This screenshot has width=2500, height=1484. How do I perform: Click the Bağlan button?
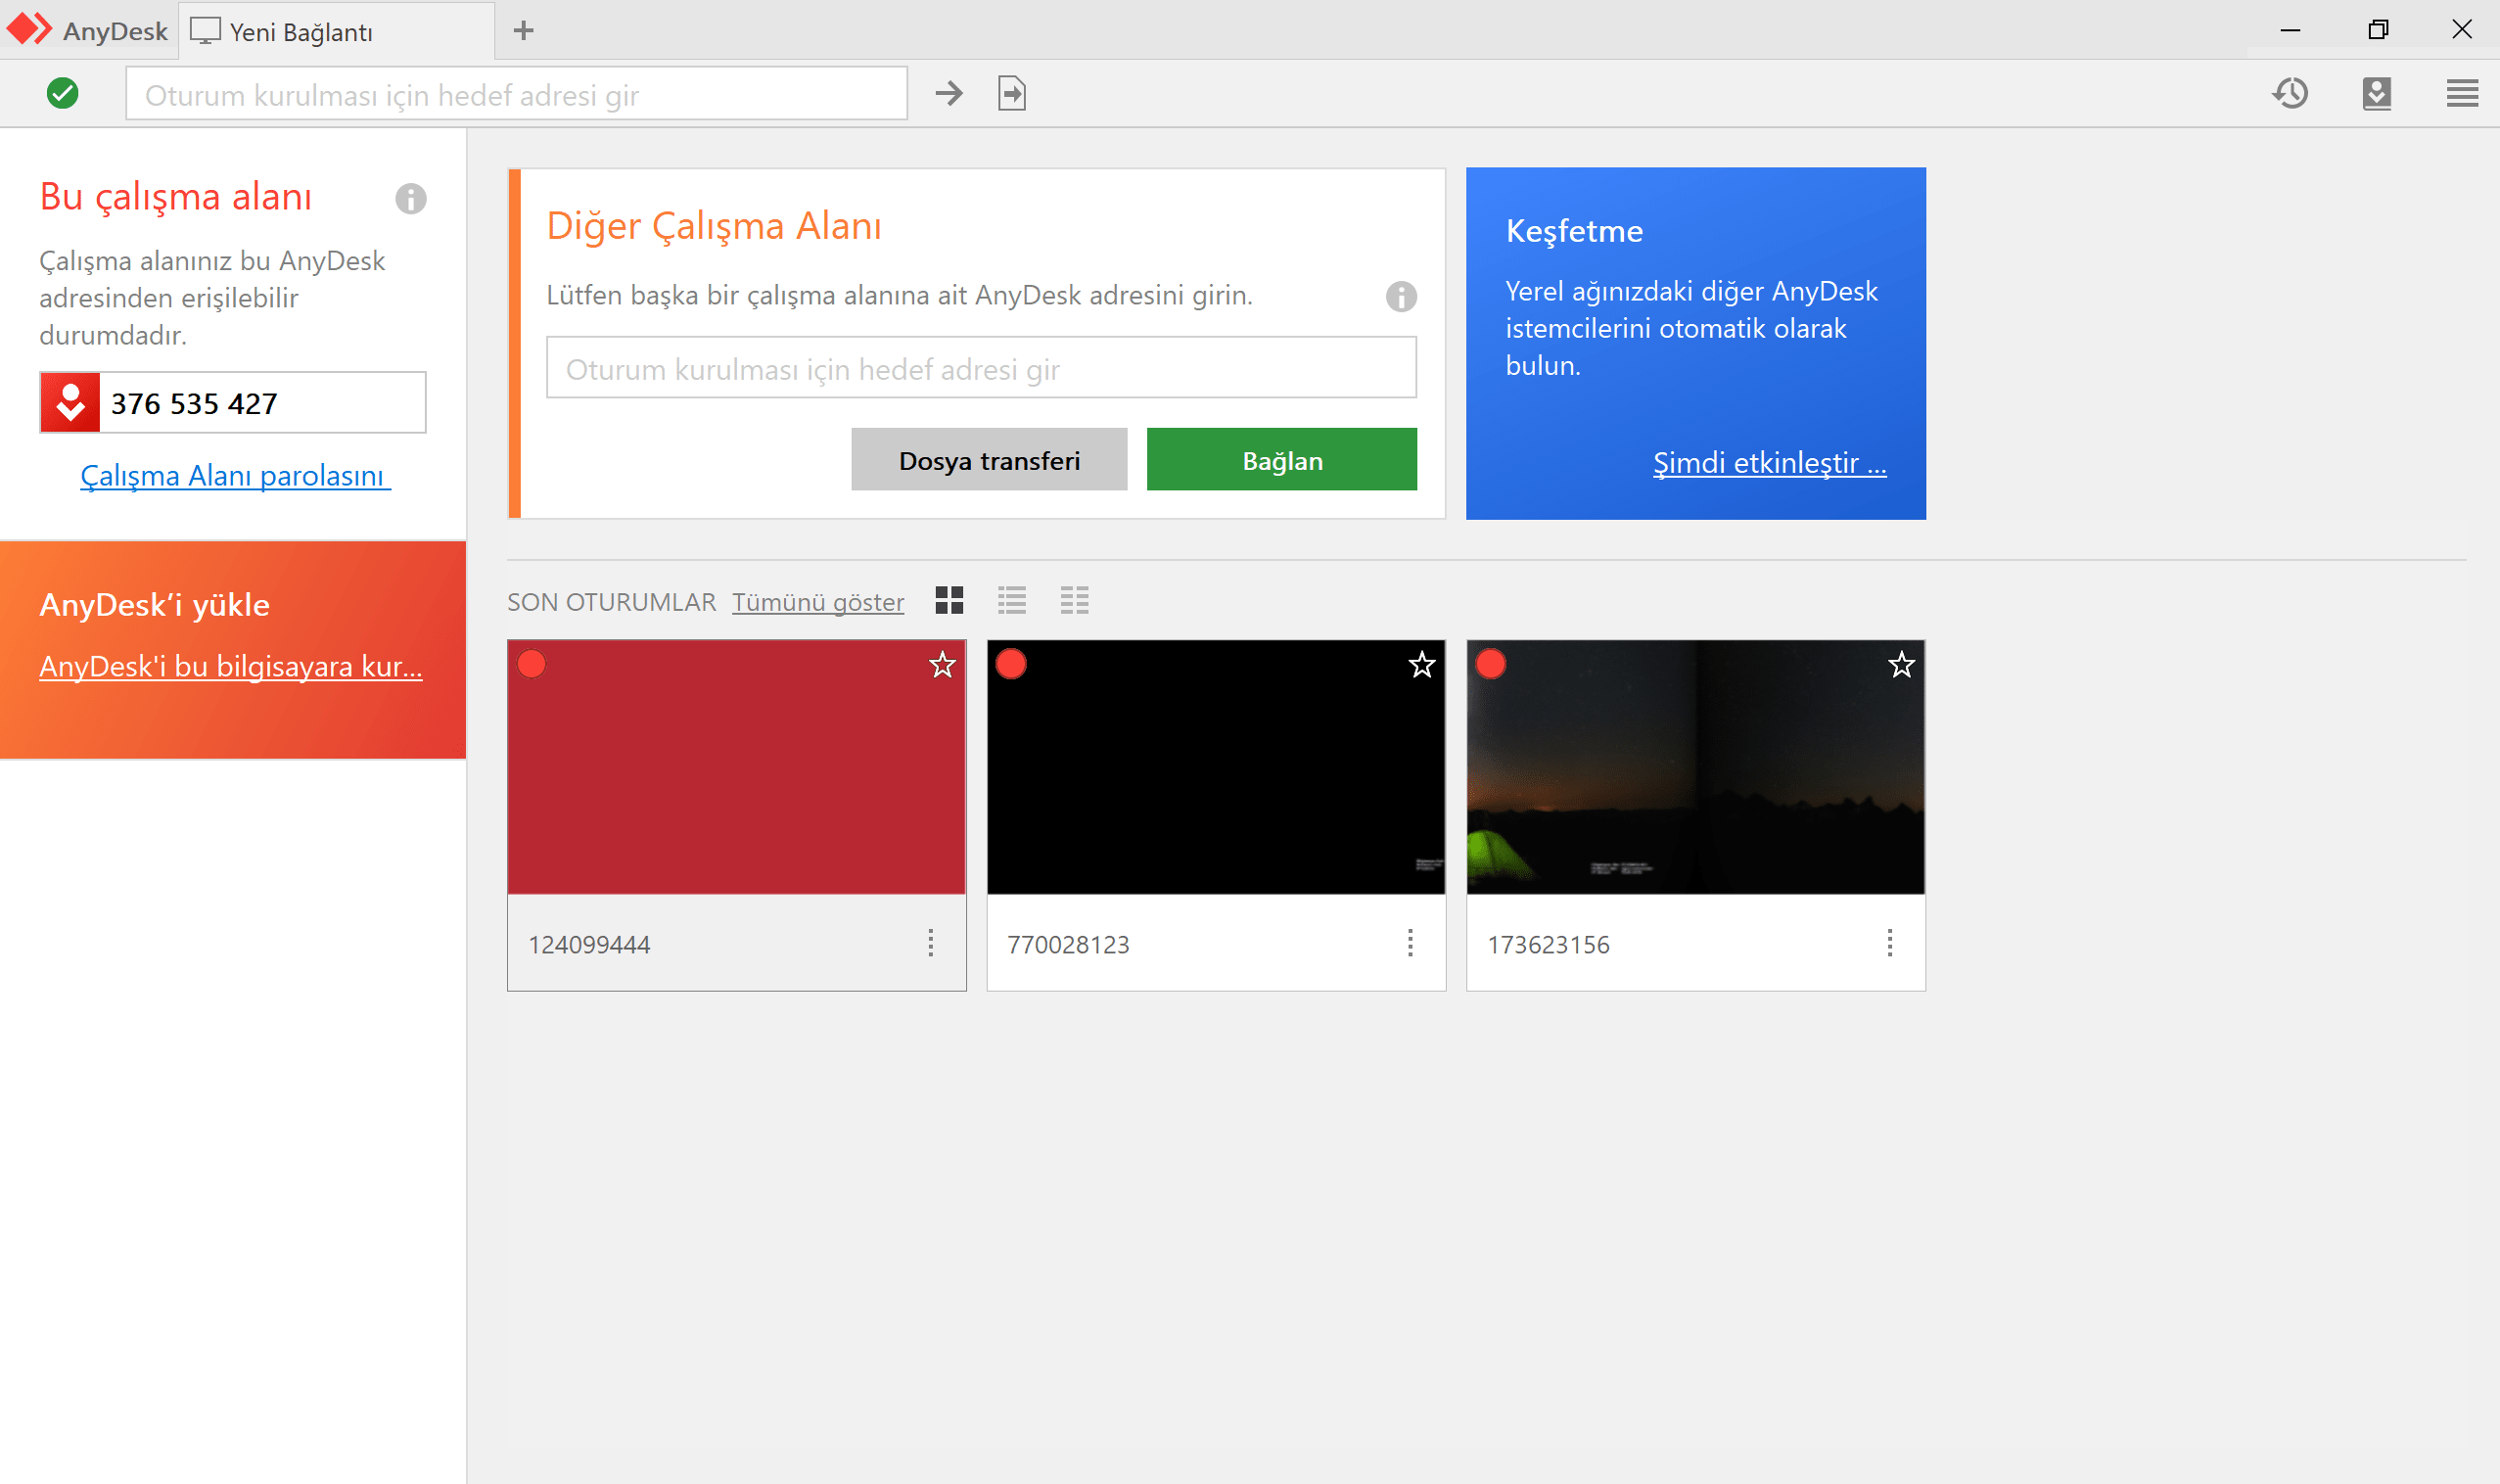tap(1282, 460)
